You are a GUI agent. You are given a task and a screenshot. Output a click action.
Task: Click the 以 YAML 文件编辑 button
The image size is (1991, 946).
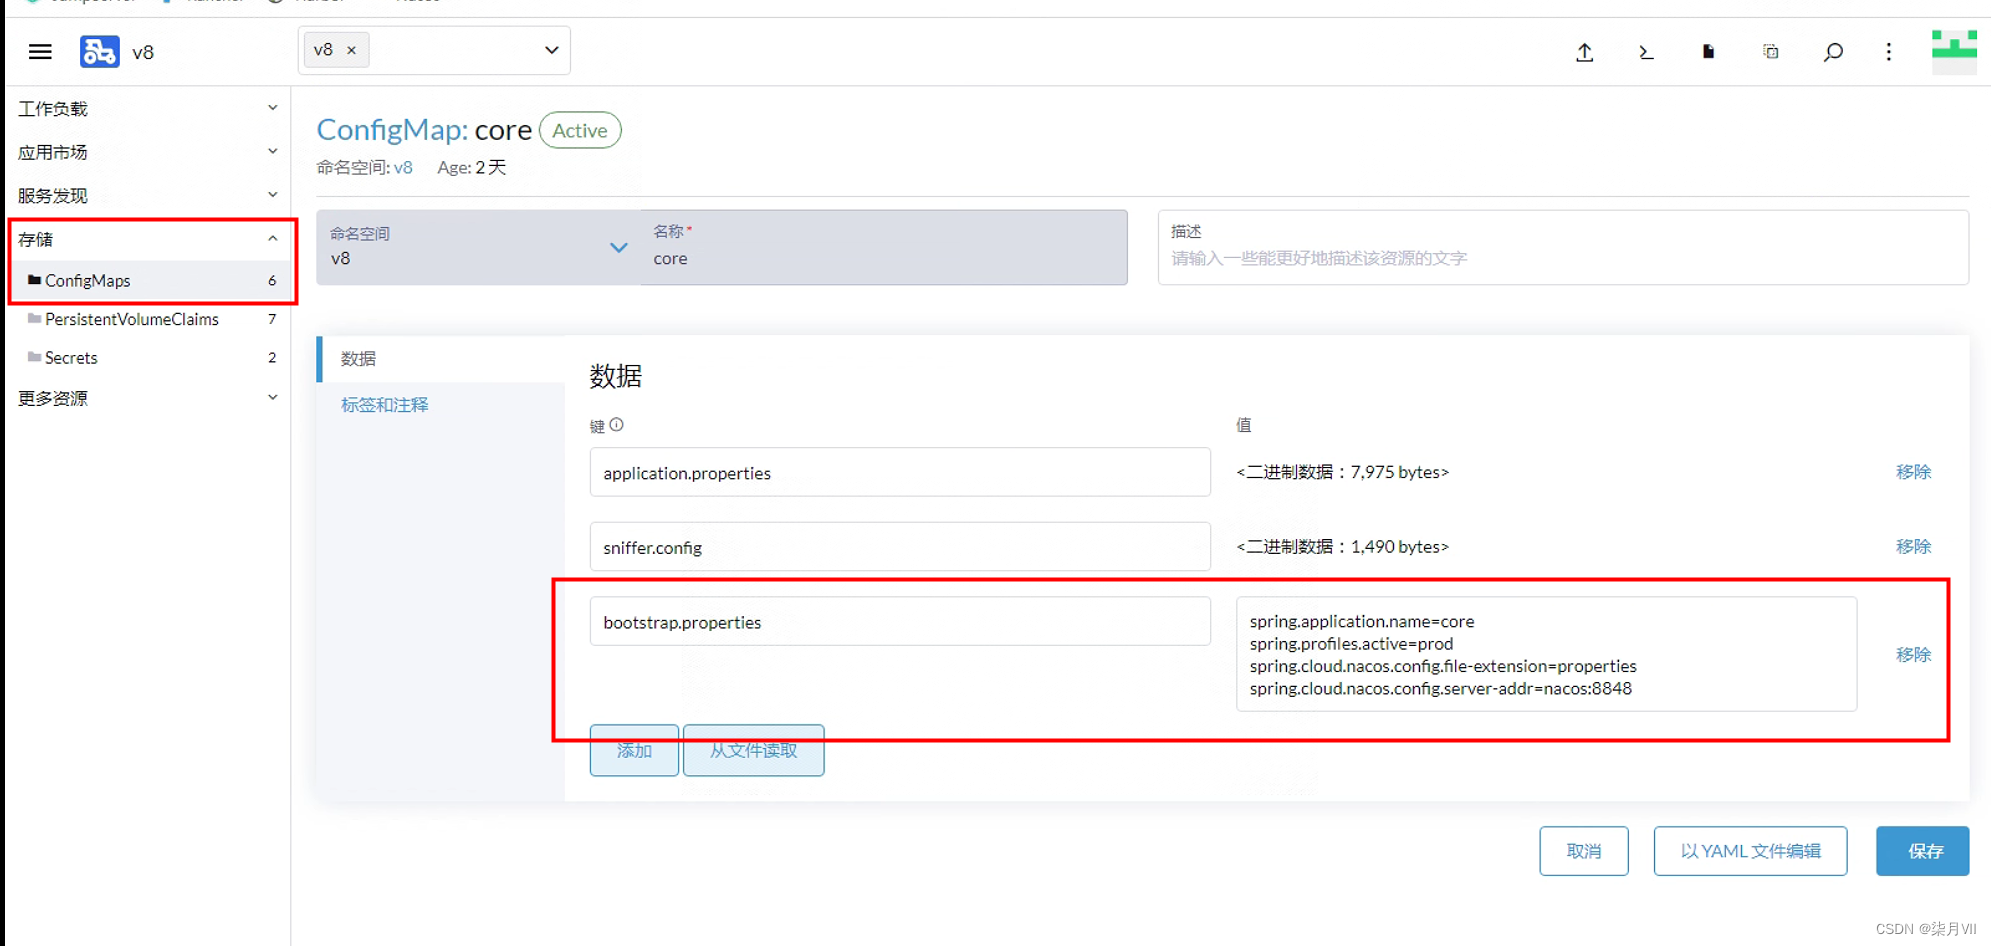pos(1750,851)
